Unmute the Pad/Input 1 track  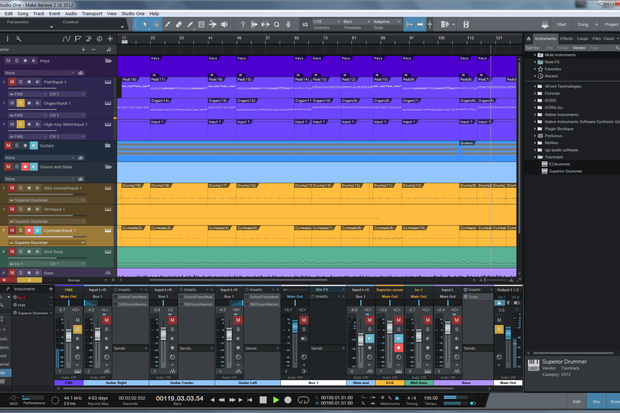12,82
